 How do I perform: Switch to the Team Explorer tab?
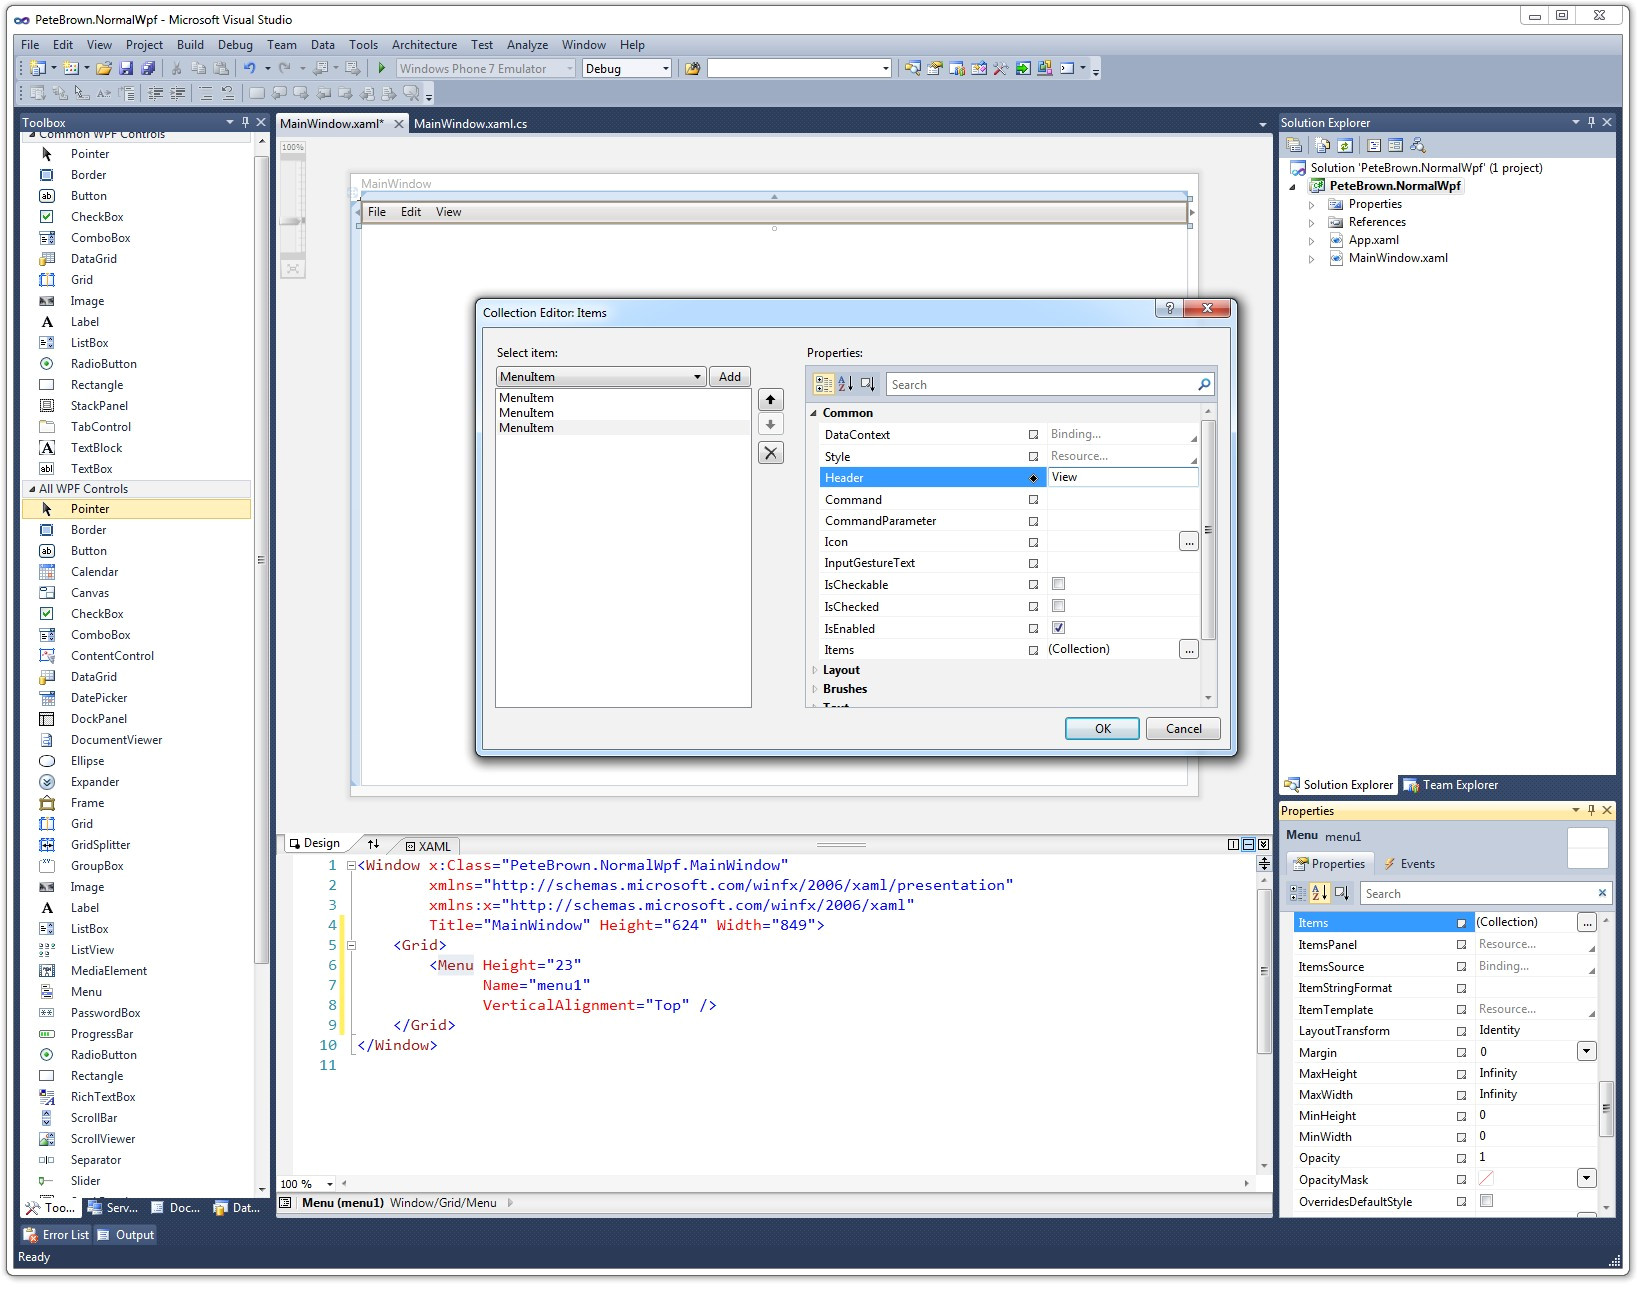[x=1450, y=785]
